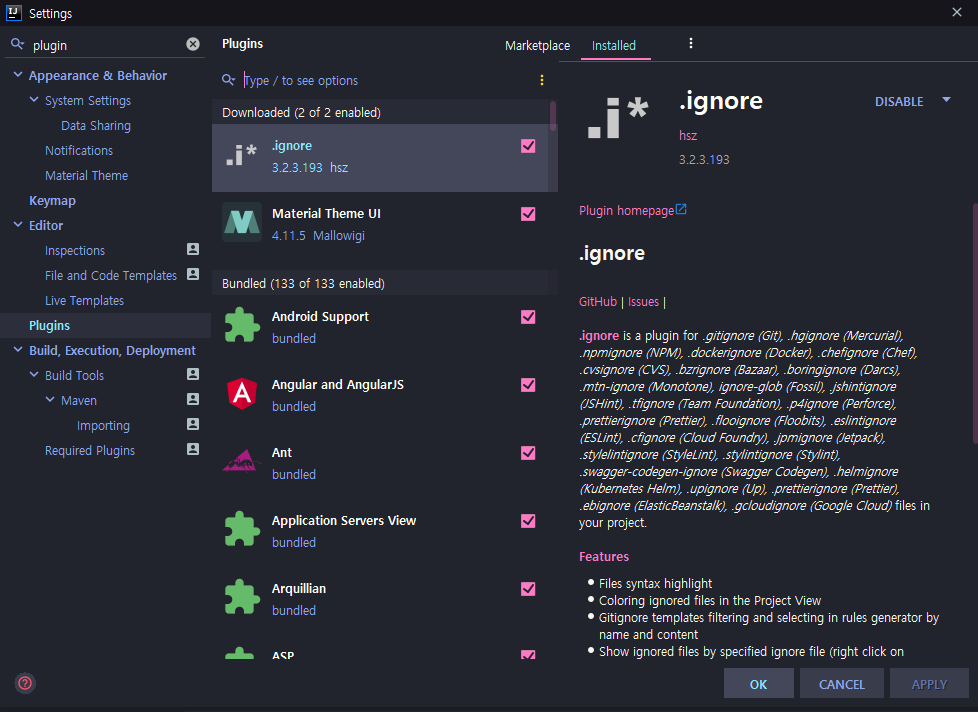The height and width of the screenshot is (712, 978).
Task: Click the project-level icon next to Inspections
Action: tap(193, 249)
